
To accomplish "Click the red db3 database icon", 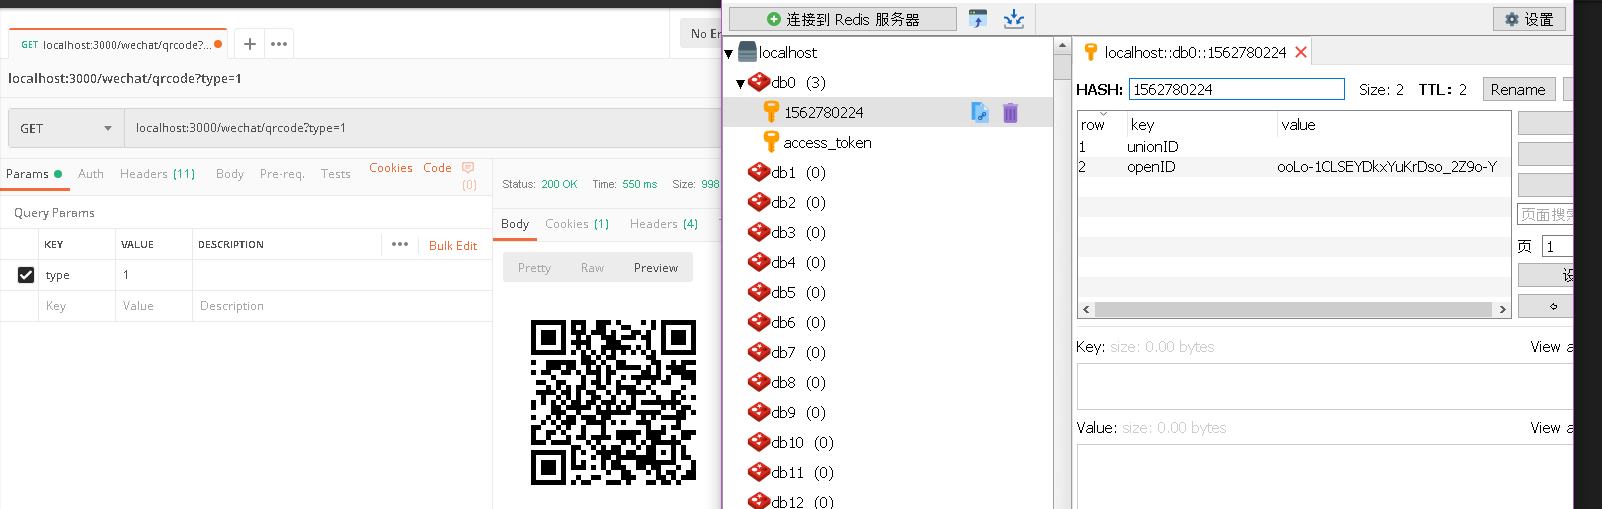I will 759,232.
